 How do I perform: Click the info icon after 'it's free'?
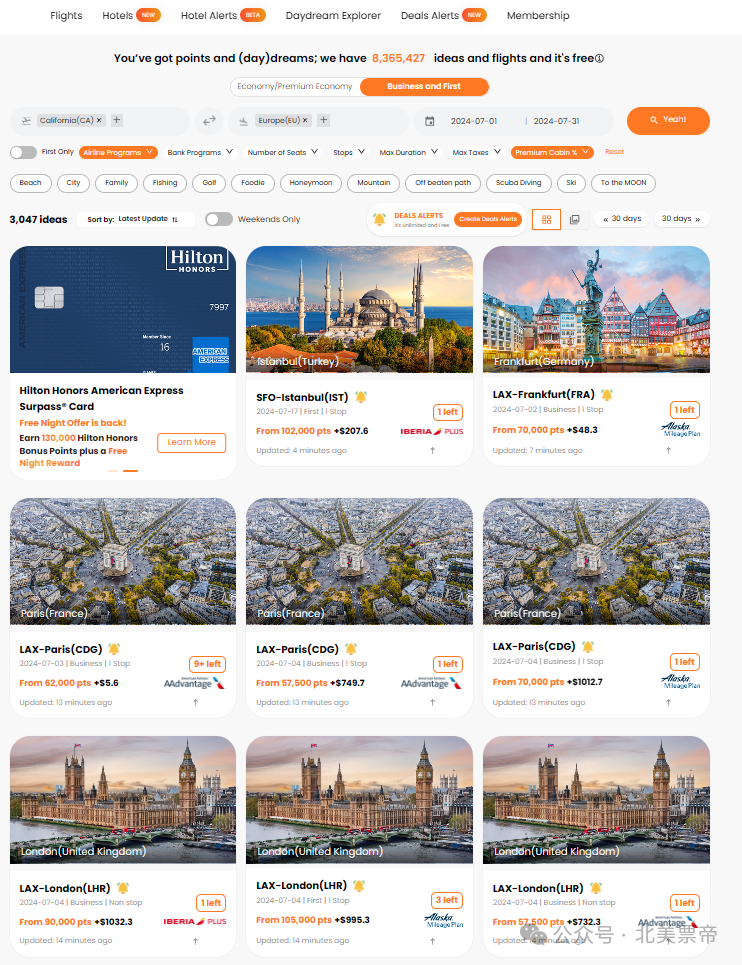point(599,58)
